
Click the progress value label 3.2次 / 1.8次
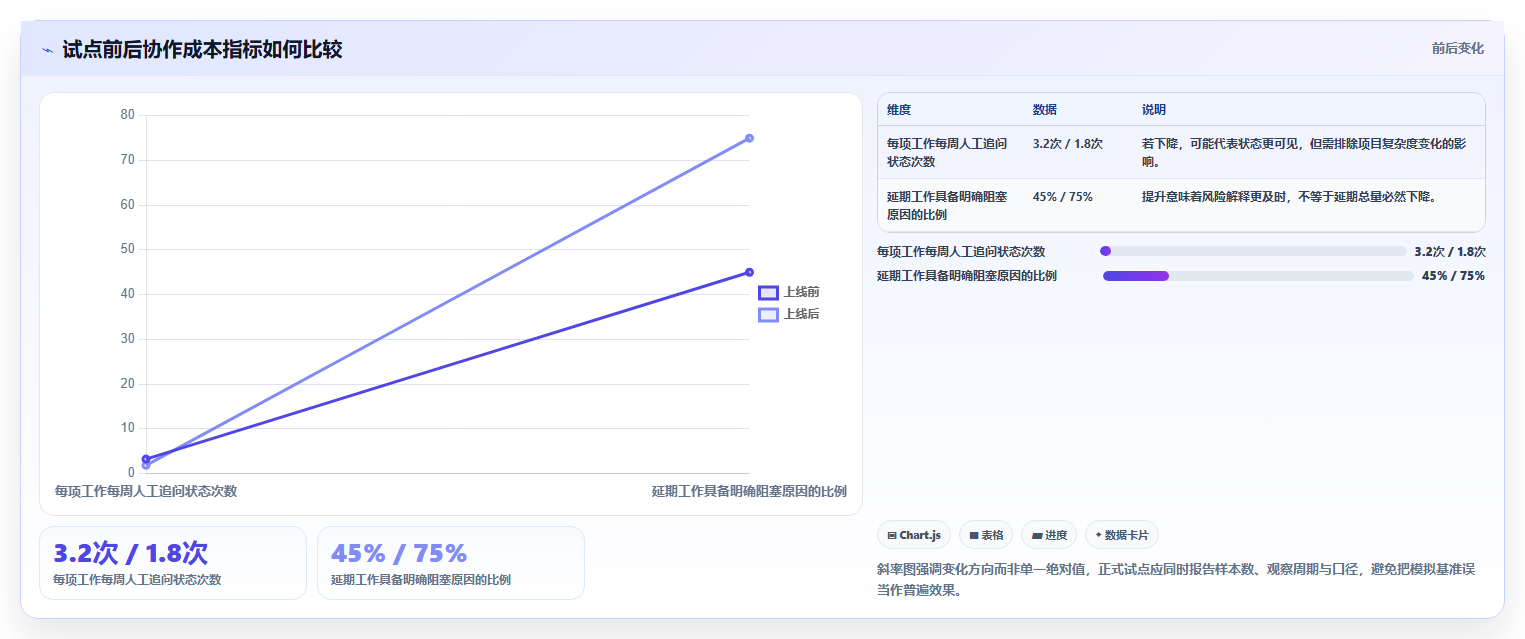(x=1450, y=251)
